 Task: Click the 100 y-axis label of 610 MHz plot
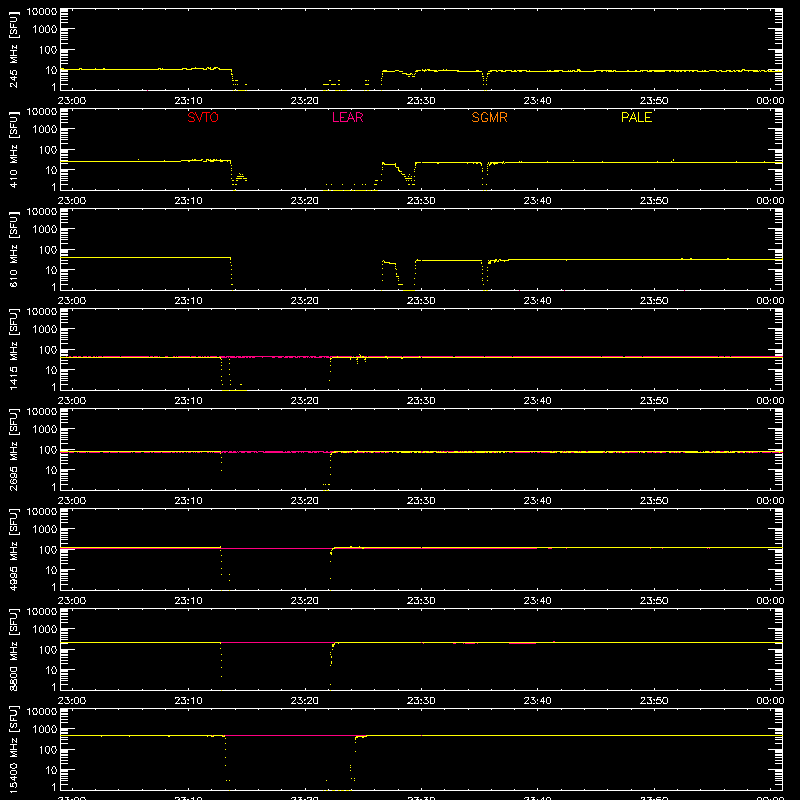click(x=48, y=249)
